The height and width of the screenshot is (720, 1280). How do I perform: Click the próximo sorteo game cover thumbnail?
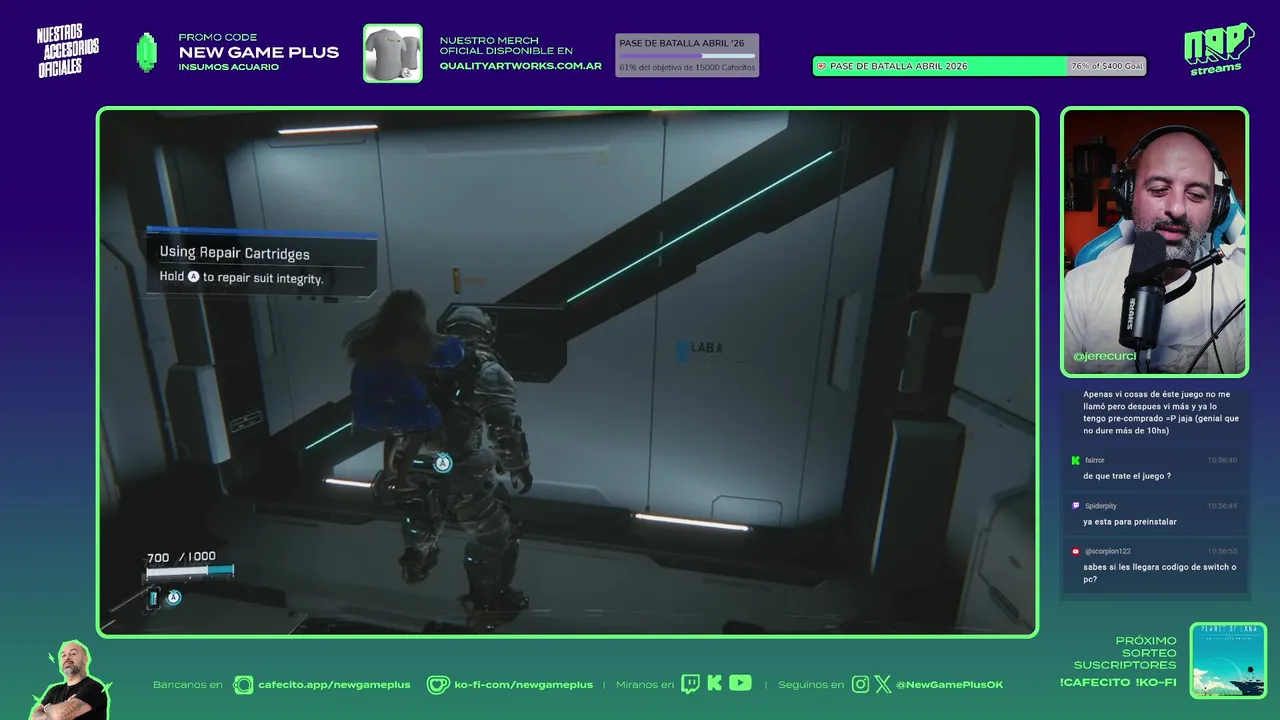click(1228, 660)
